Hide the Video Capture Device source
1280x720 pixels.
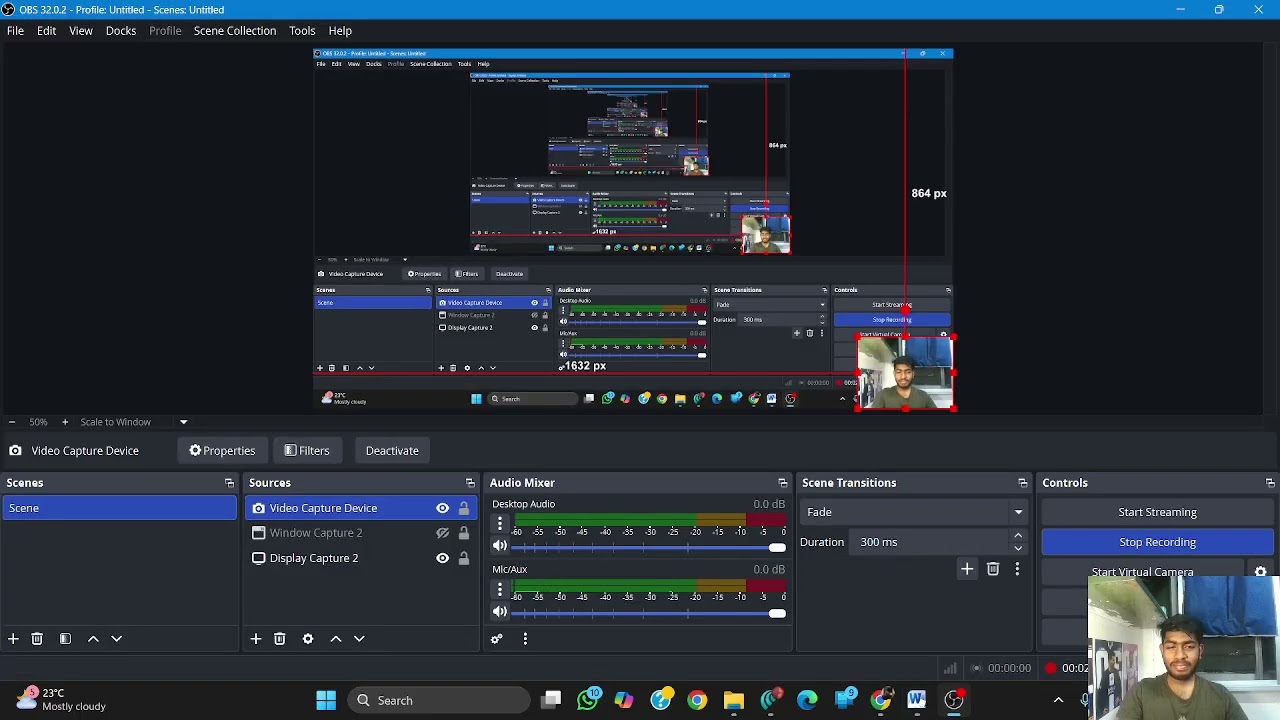coord(442,508)
